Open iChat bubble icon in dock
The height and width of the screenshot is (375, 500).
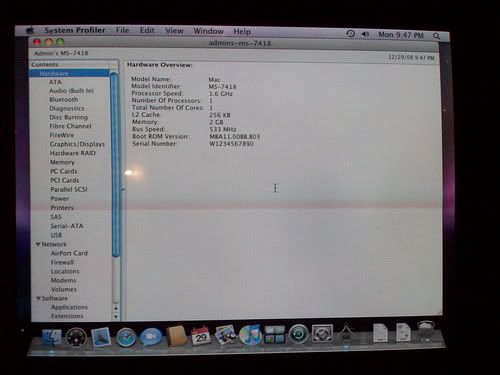150,336
